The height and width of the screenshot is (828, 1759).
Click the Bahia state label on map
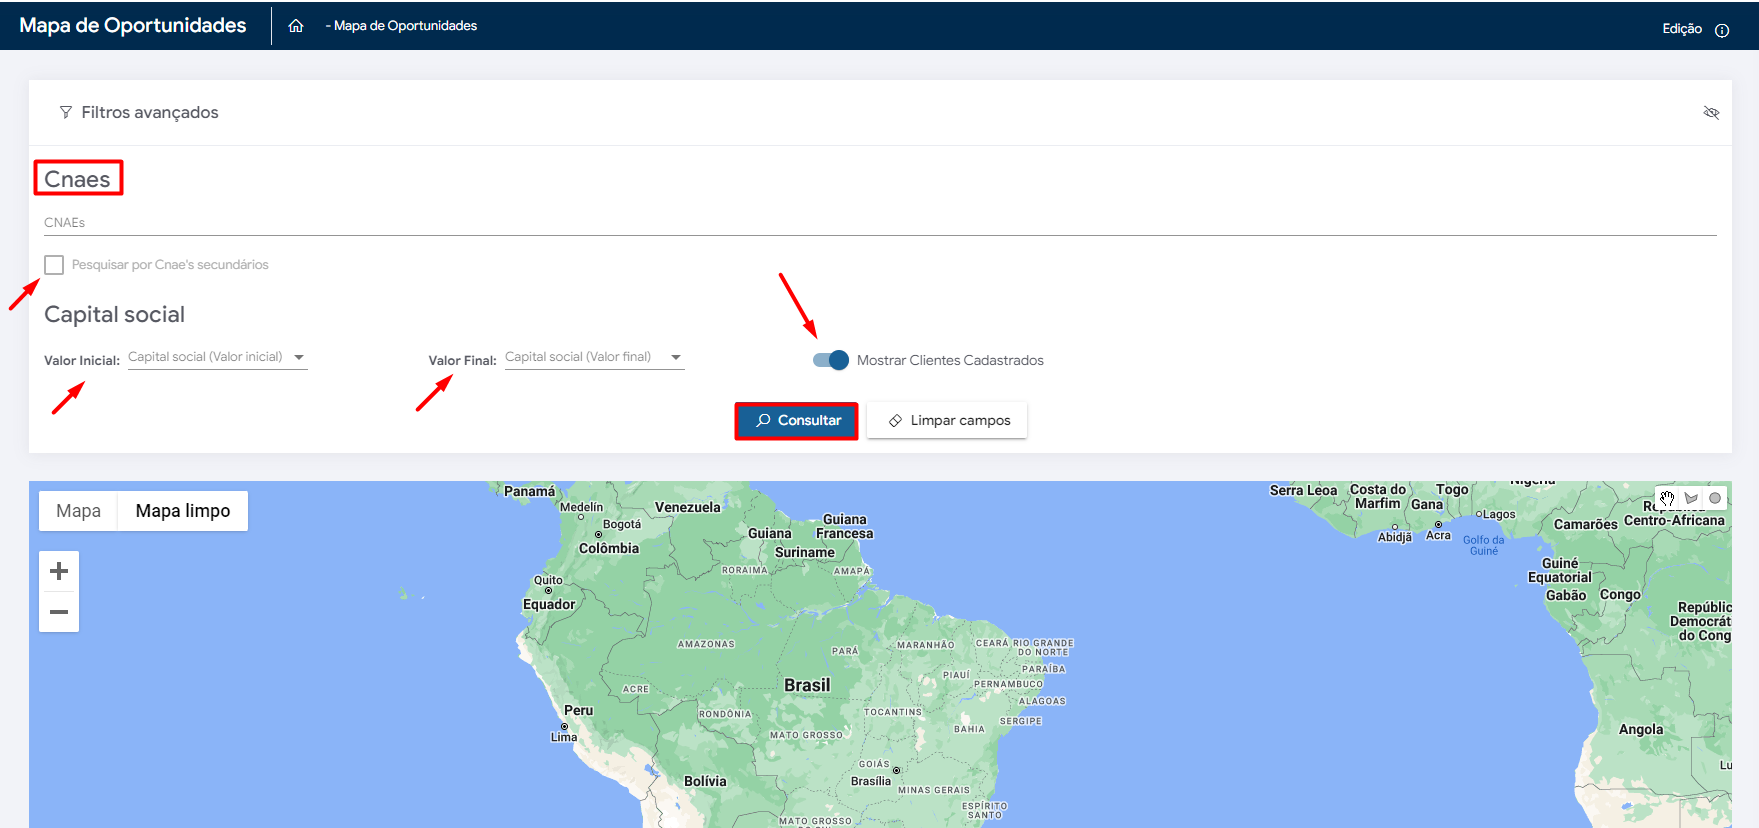[x=969, y=729]
